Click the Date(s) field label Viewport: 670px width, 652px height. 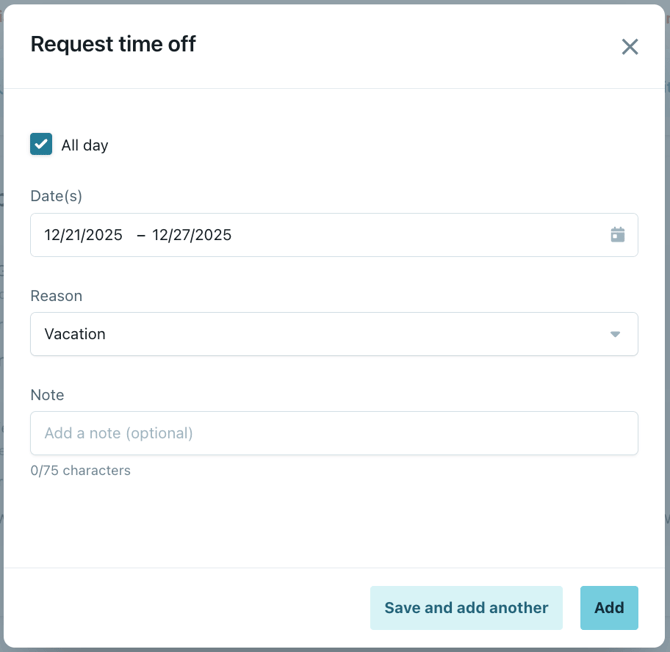[56, 196]
